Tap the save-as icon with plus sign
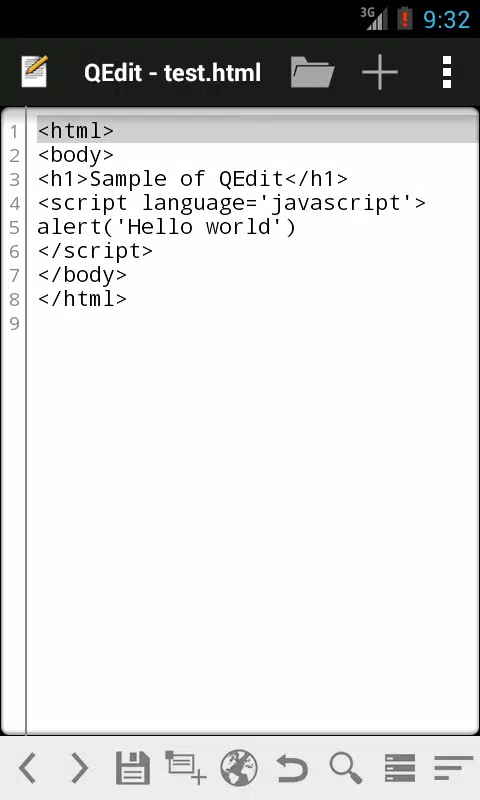480x800 pixels. tap(186, 767)
